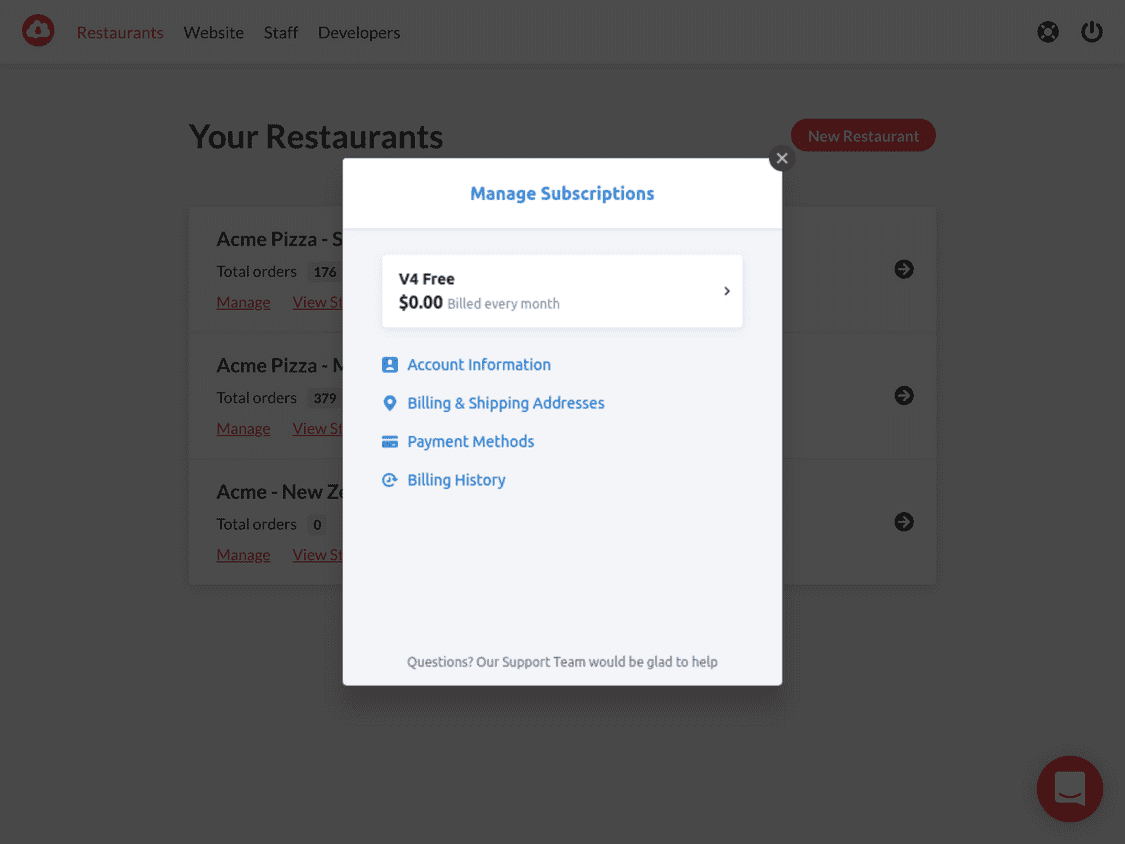1125x844 pixels.
Task: Open the chat widget bubble
Action: (1069, 788)
